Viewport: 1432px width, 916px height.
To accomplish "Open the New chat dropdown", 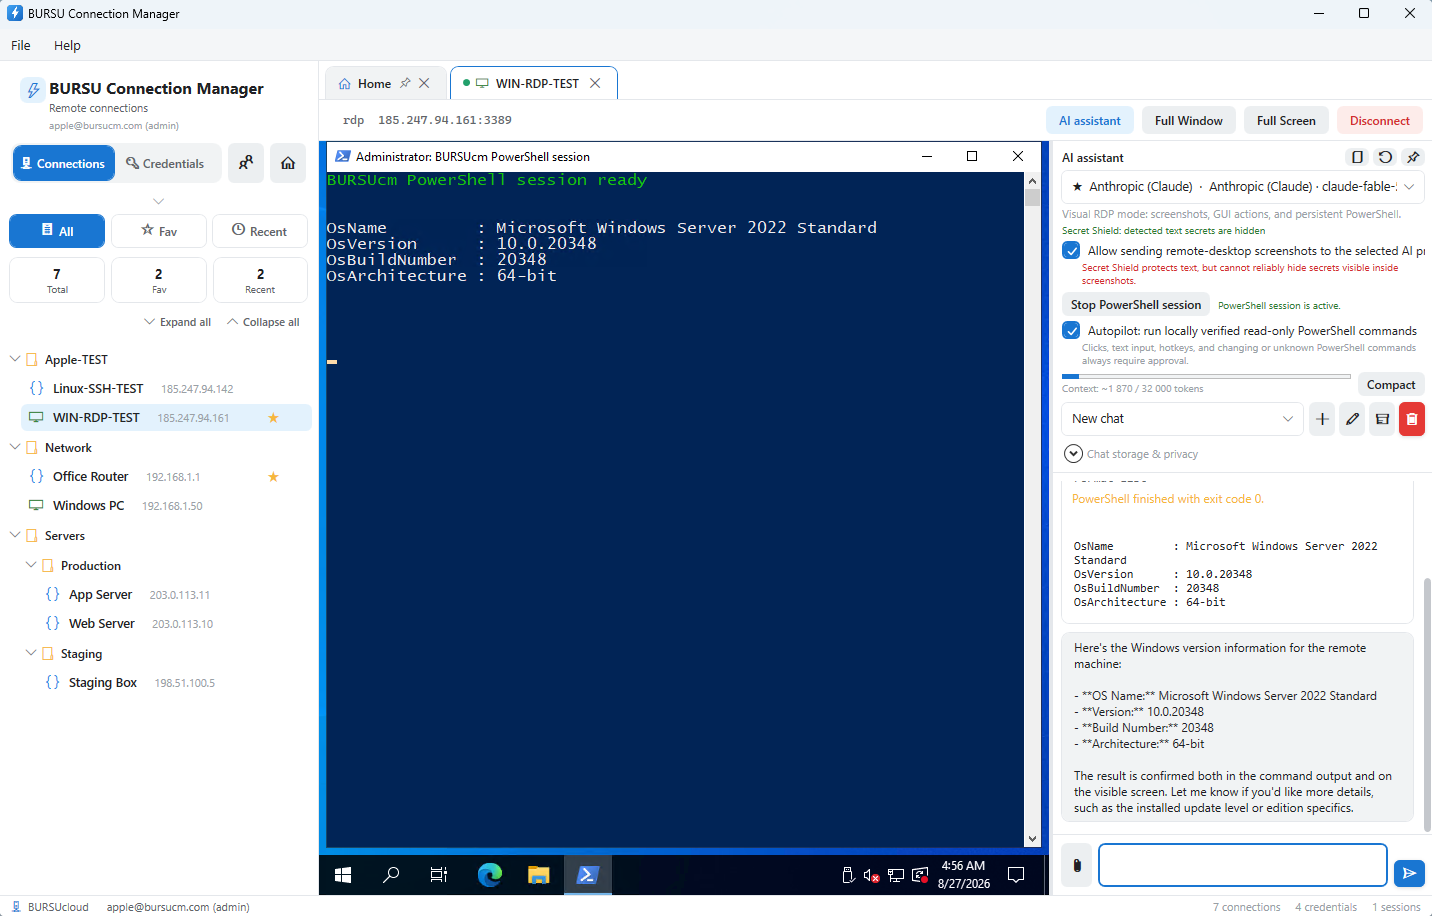I will click(x=1183, y=419).
